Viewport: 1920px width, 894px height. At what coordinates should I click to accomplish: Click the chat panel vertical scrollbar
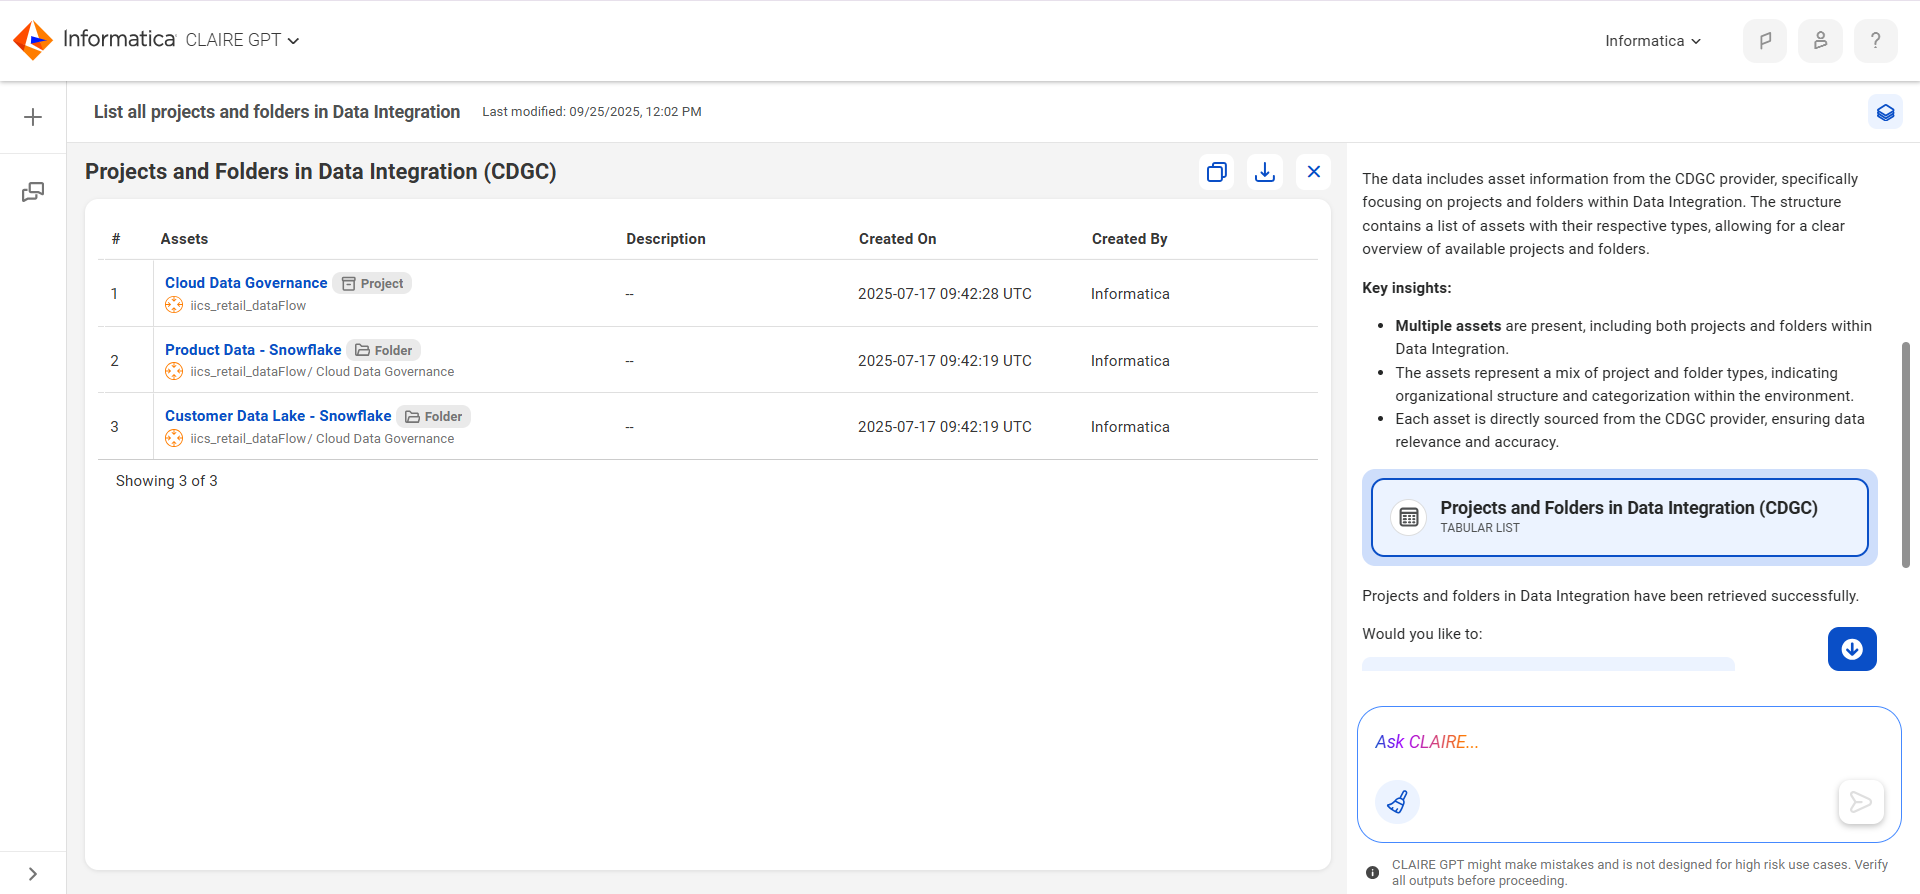[x=1905, y=455]
